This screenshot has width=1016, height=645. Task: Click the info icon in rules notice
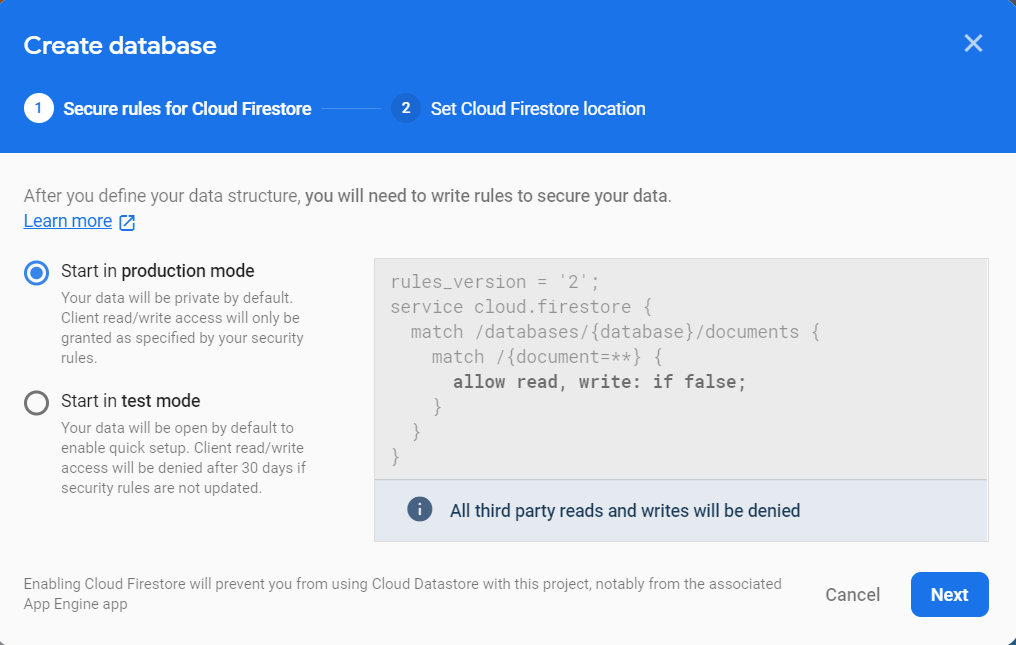click(419, 510)
